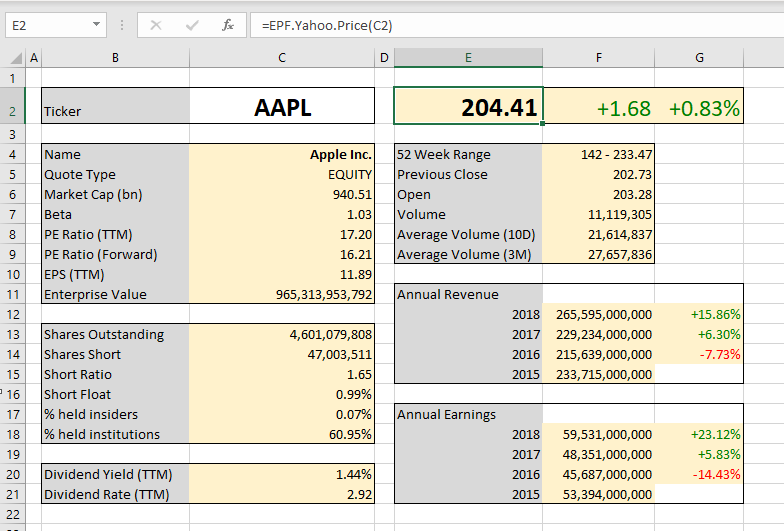
Task: Click the Ticker label cell
Action: click(116, 106)
